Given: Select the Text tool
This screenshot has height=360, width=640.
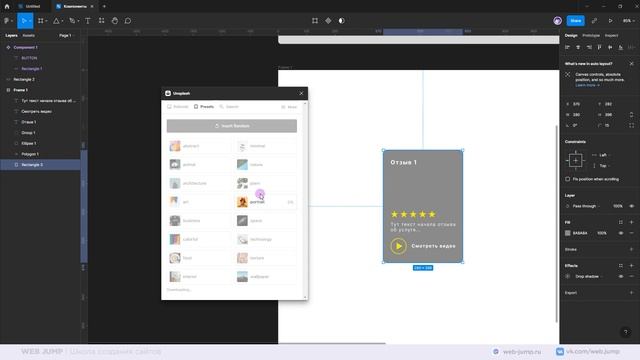Looking at the screenshot, I should coord(88,20).
